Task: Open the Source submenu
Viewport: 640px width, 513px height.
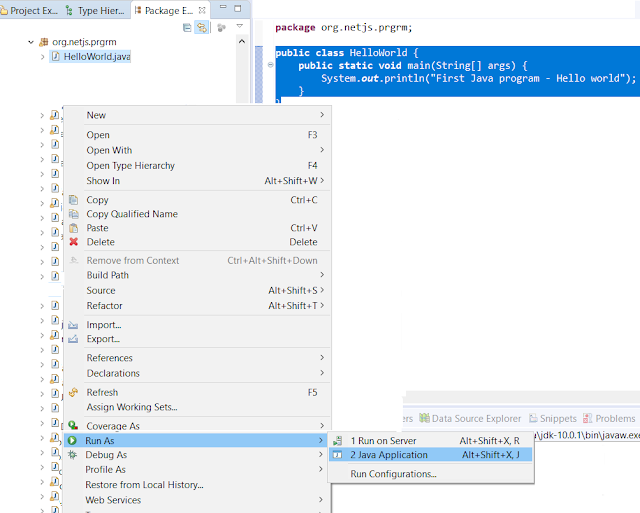Action: (197, 291)
